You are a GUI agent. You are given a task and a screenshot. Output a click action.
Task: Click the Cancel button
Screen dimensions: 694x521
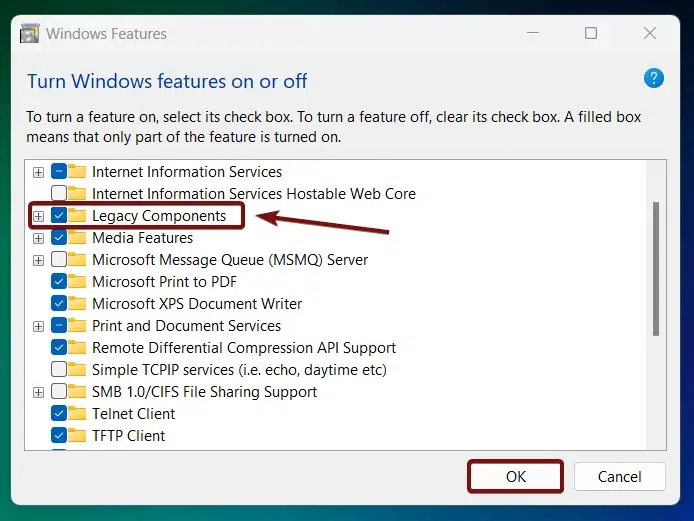620,477
